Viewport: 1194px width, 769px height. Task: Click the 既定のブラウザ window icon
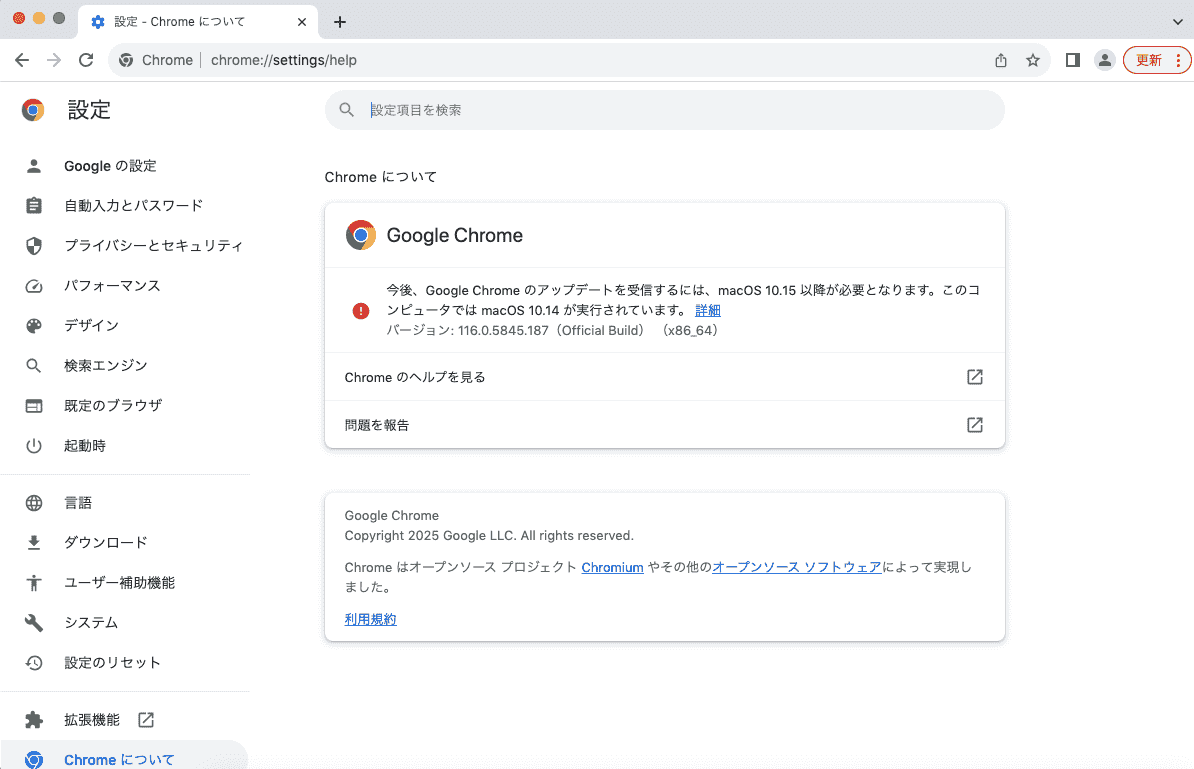coord(34,406)
